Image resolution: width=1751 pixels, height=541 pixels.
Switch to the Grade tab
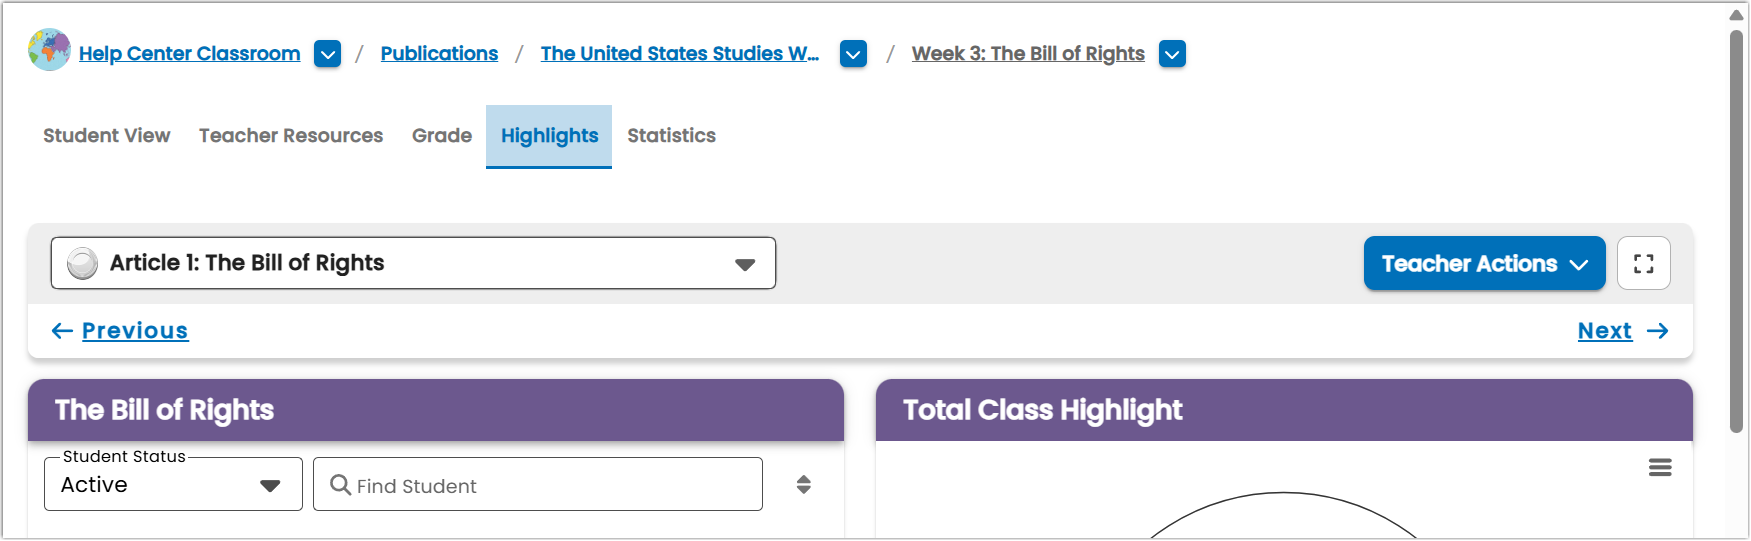[x=442, y=136]
